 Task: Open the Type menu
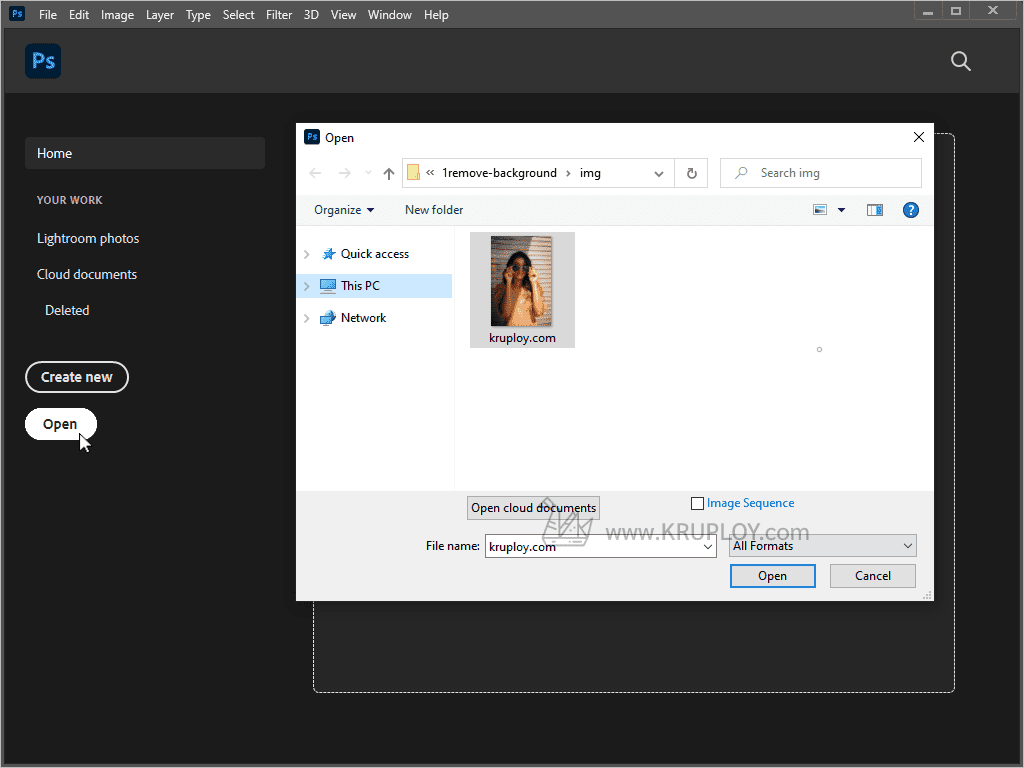[x=198, y=14]
